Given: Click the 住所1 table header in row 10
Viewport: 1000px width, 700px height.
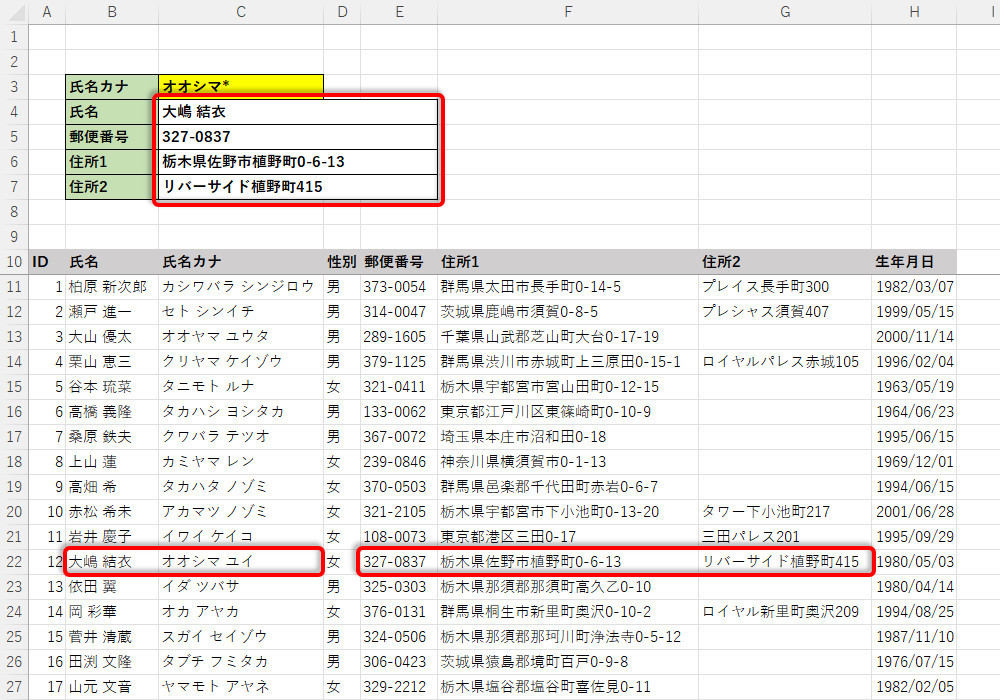Looking at the screenshot, I should (x=568, y=261).
